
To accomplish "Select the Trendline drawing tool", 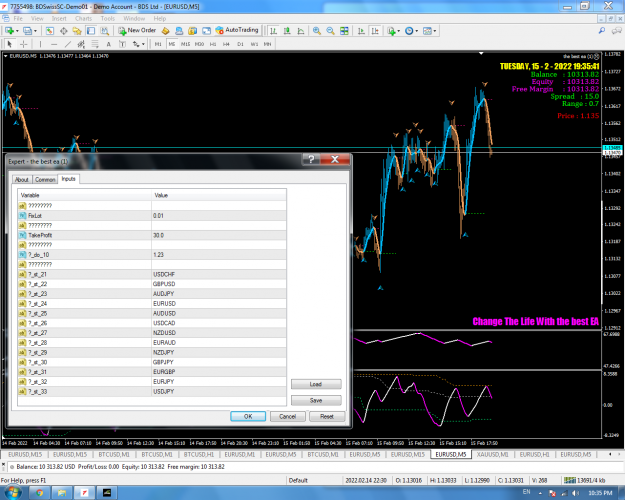I will tap(68, 44).
